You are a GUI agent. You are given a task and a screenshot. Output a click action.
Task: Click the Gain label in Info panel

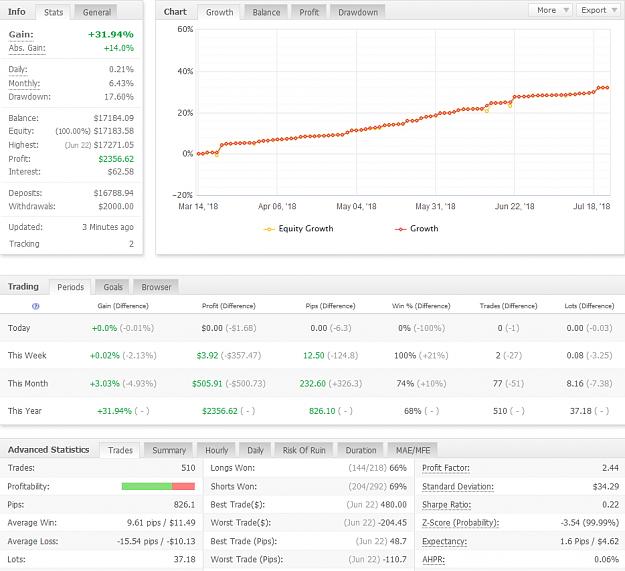coord(21,34)
